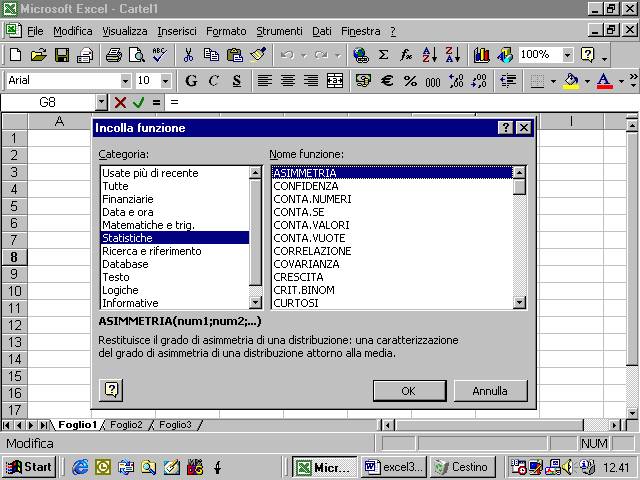The image size is (640, 480).
Task: Click the function list scrollbar down arrow
Action: coord(519,302)
